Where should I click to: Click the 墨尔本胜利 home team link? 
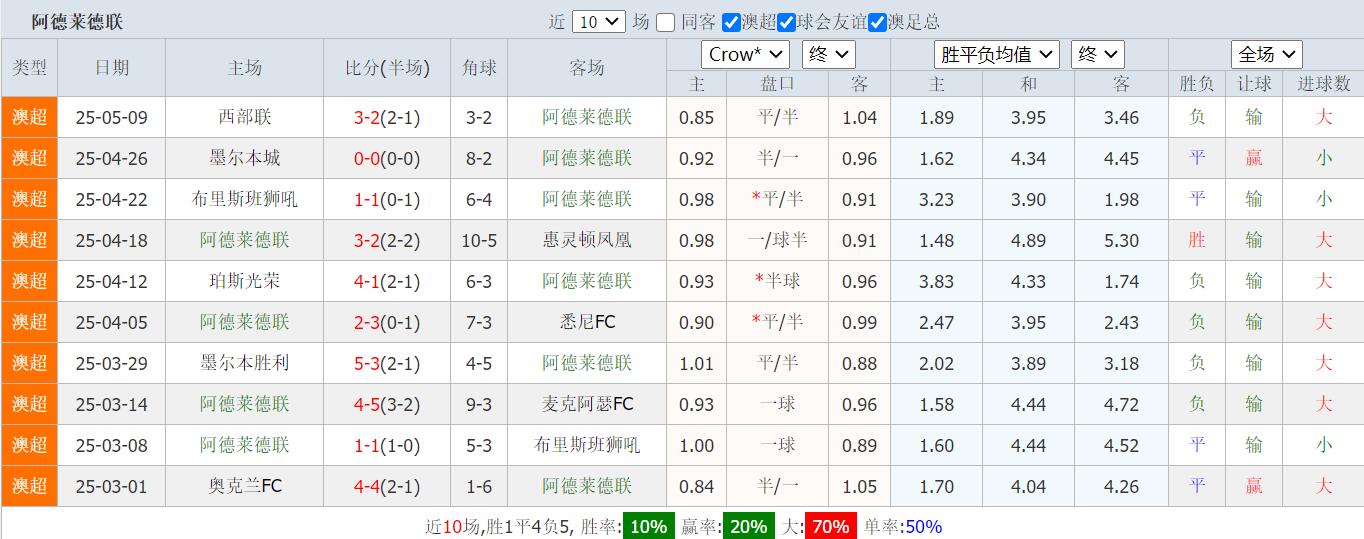coord(245,363)
